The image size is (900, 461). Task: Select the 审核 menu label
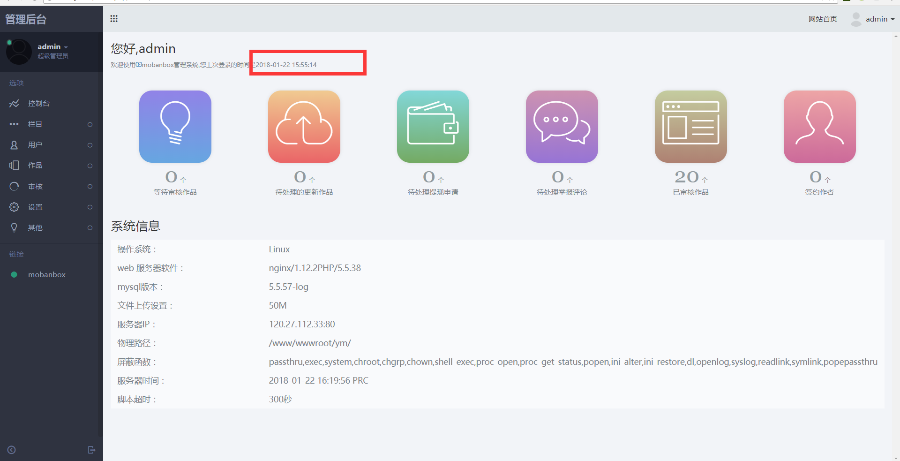[35, 186]
